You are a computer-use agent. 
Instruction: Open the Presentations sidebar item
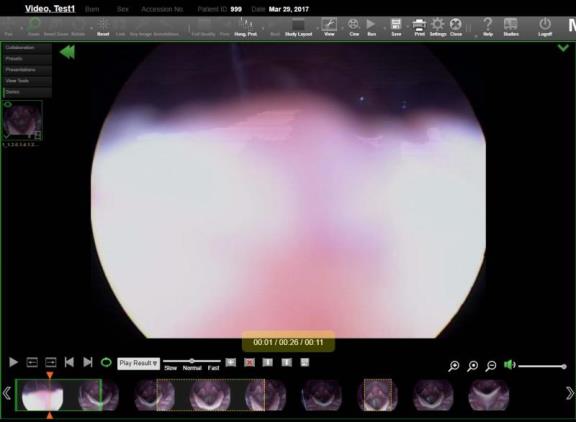pyautogui.click(x=27, y=70)
